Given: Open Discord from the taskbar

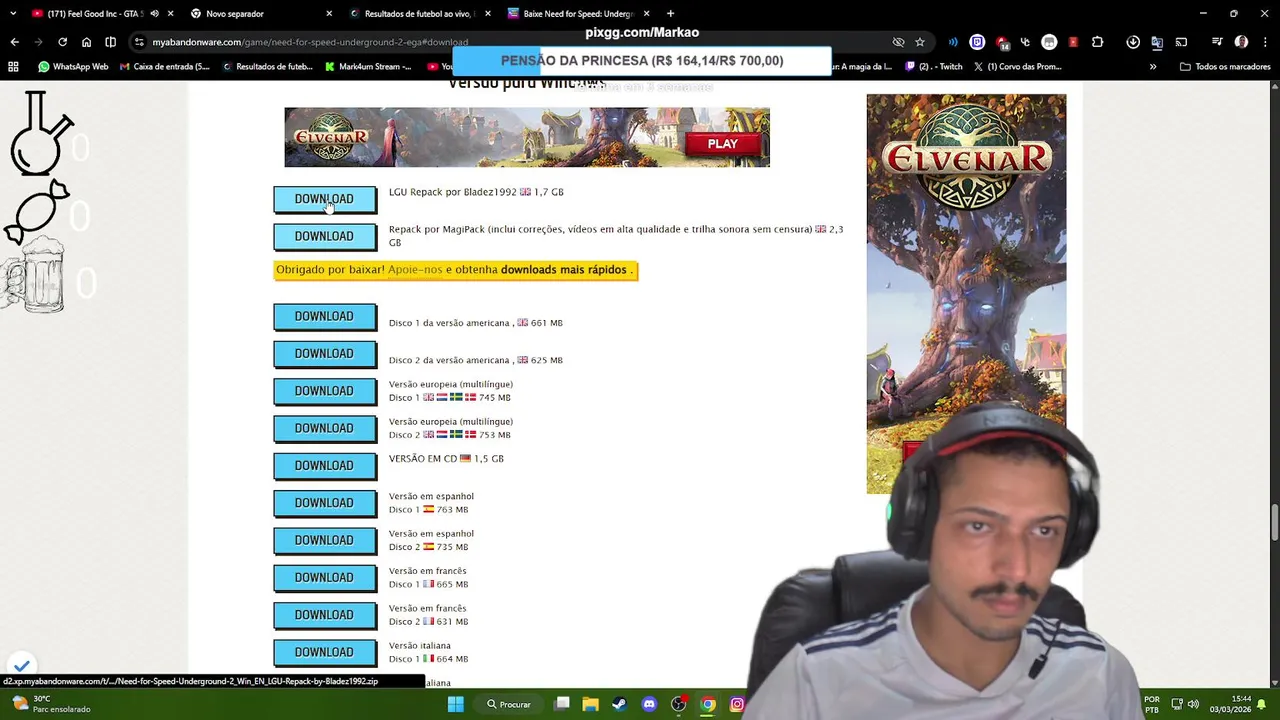Looking at the screenshot, I should tap(649, 704).
